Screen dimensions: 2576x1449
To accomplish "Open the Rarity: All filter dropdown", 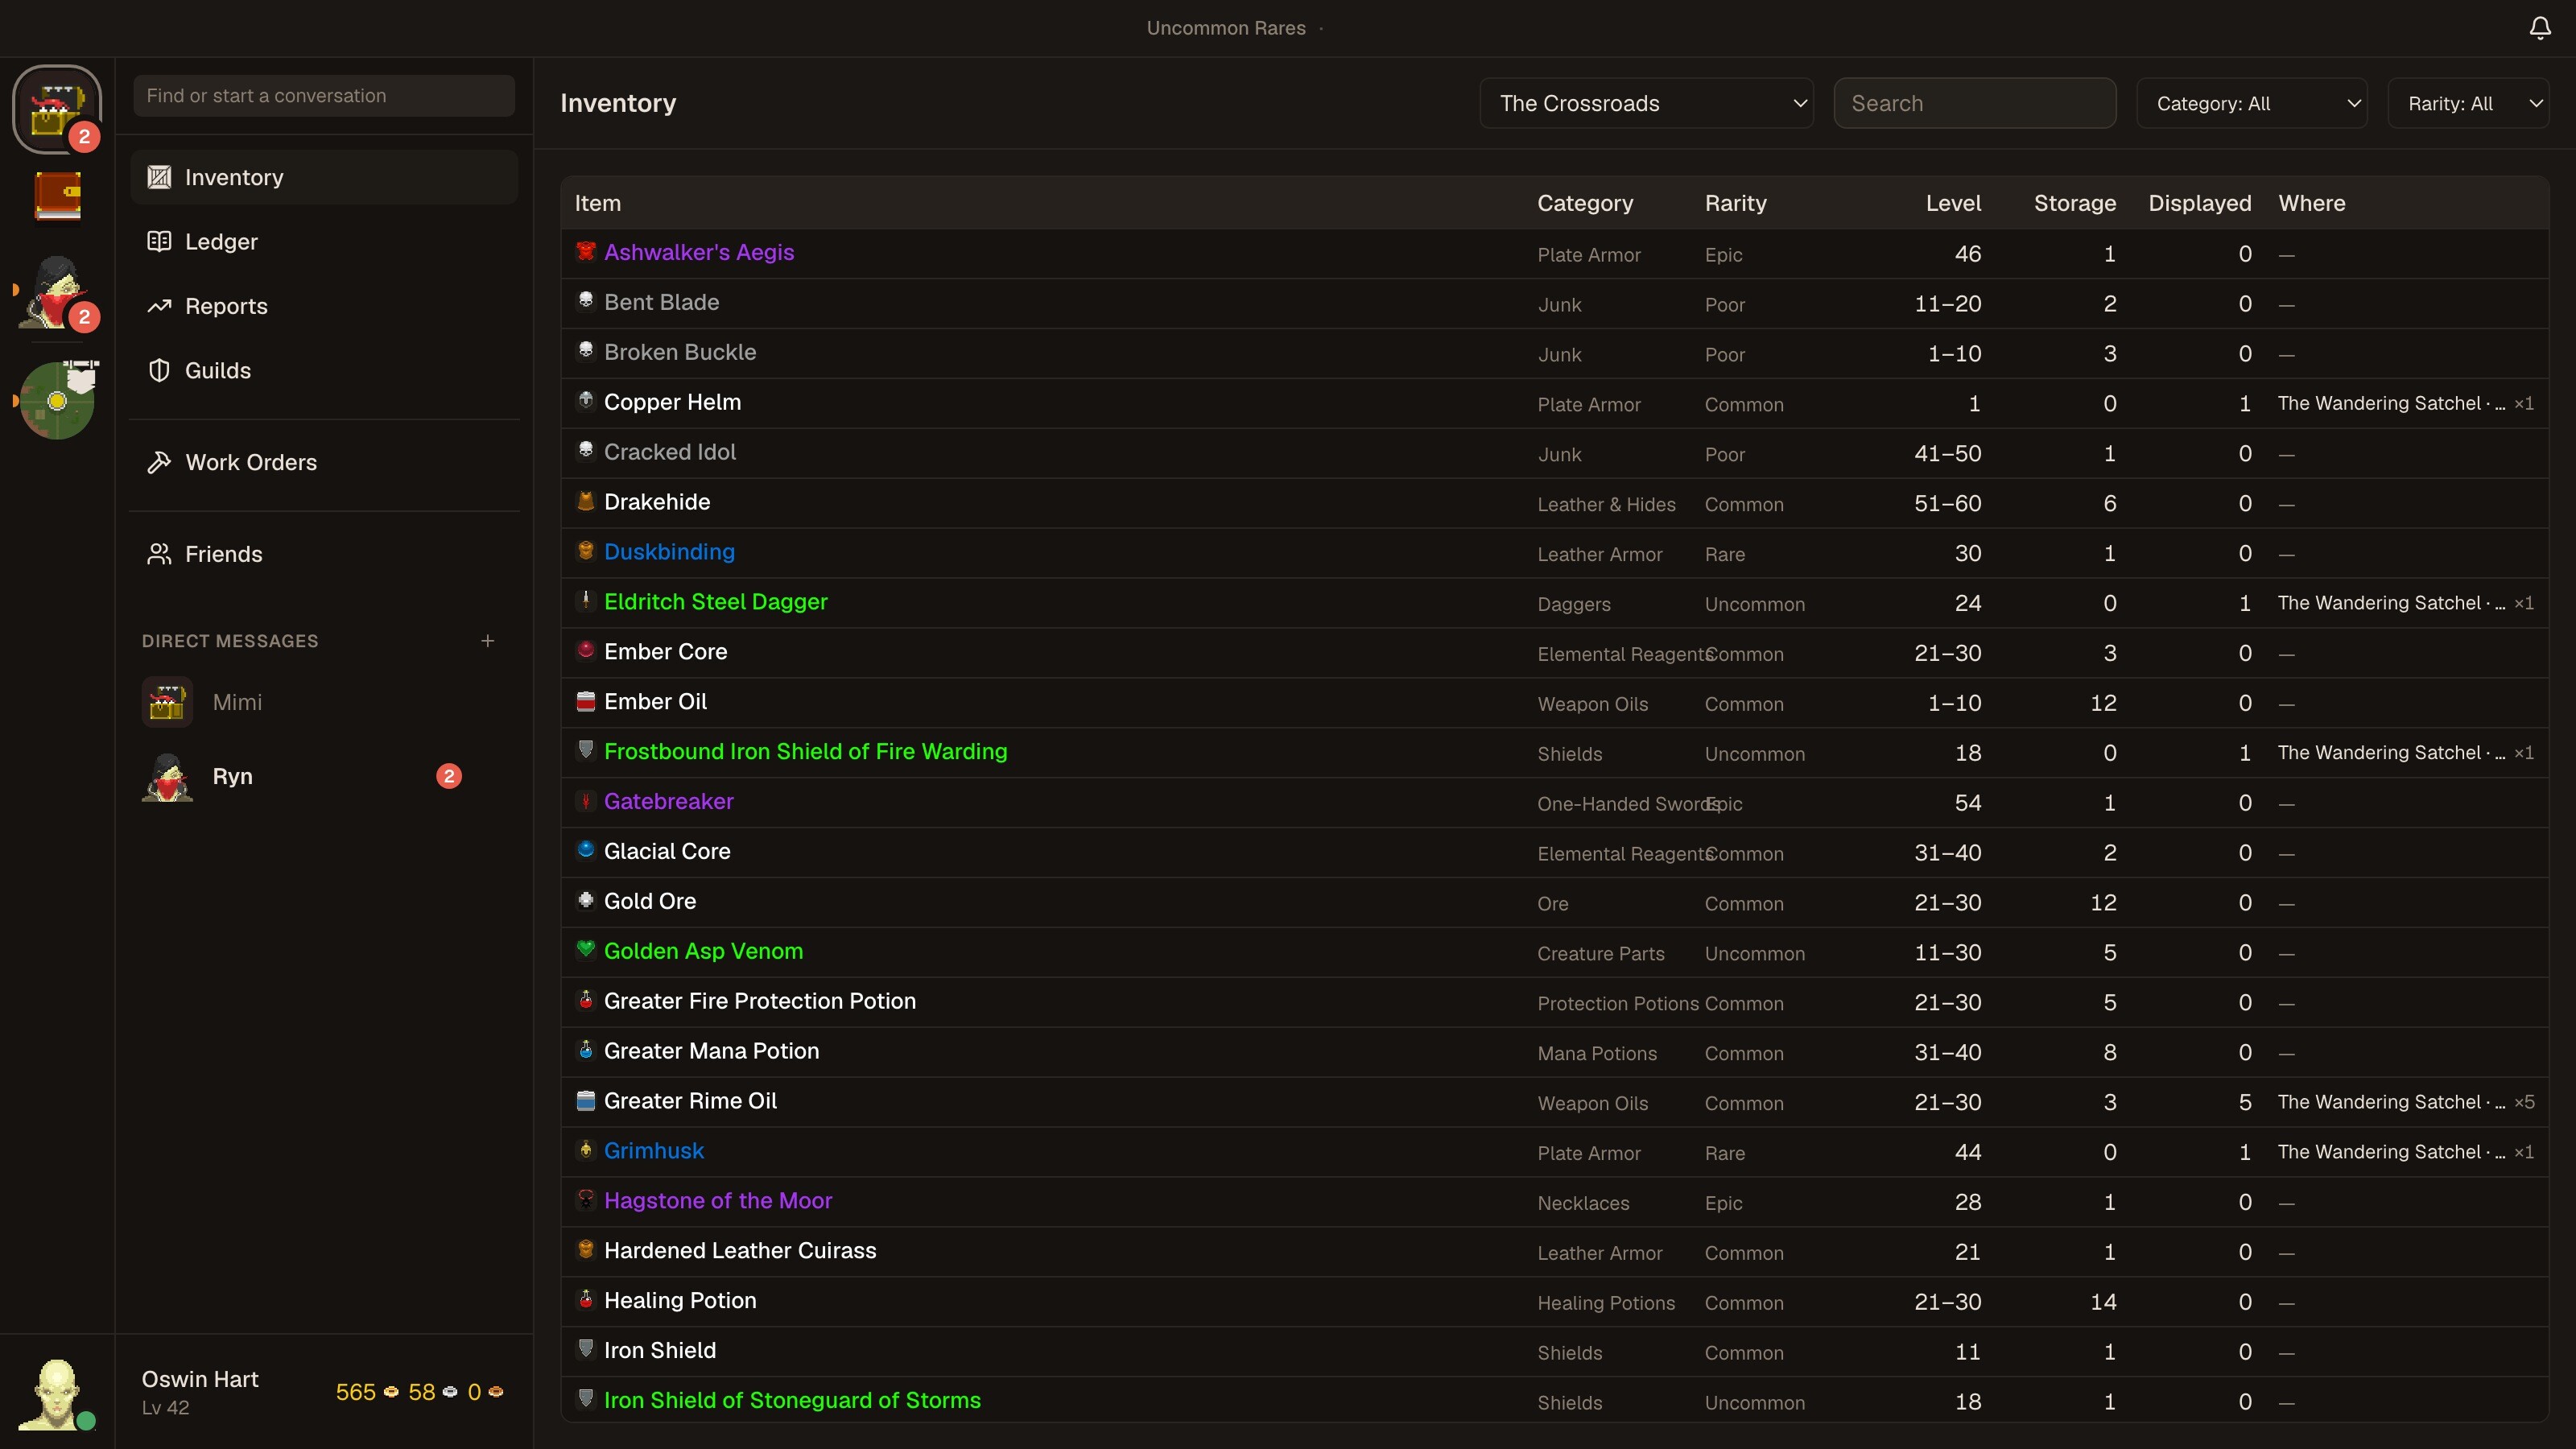I will tap(2468, 103).
